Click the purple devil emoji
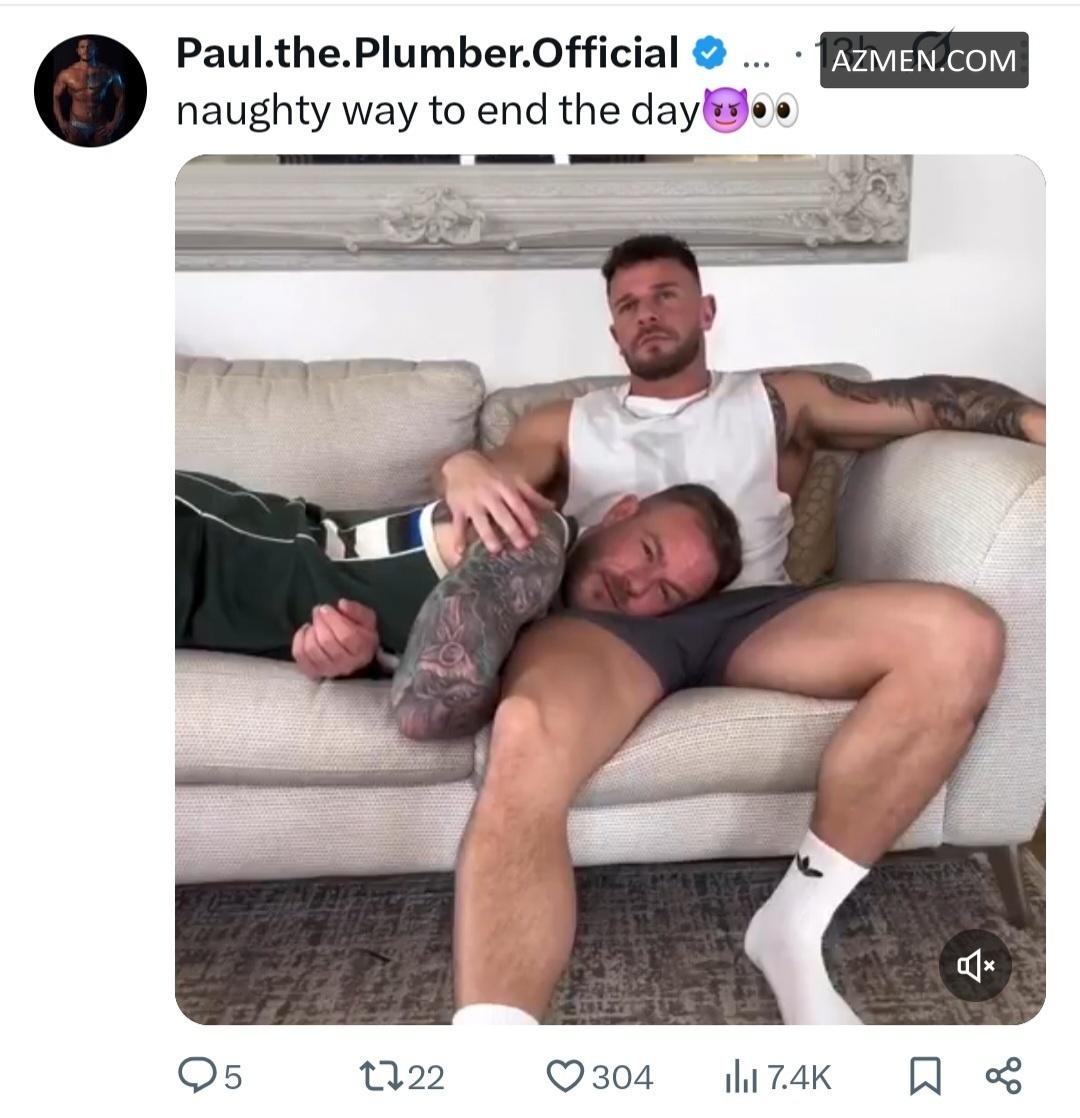The image size is (1080, 1118). coord(725,111)
